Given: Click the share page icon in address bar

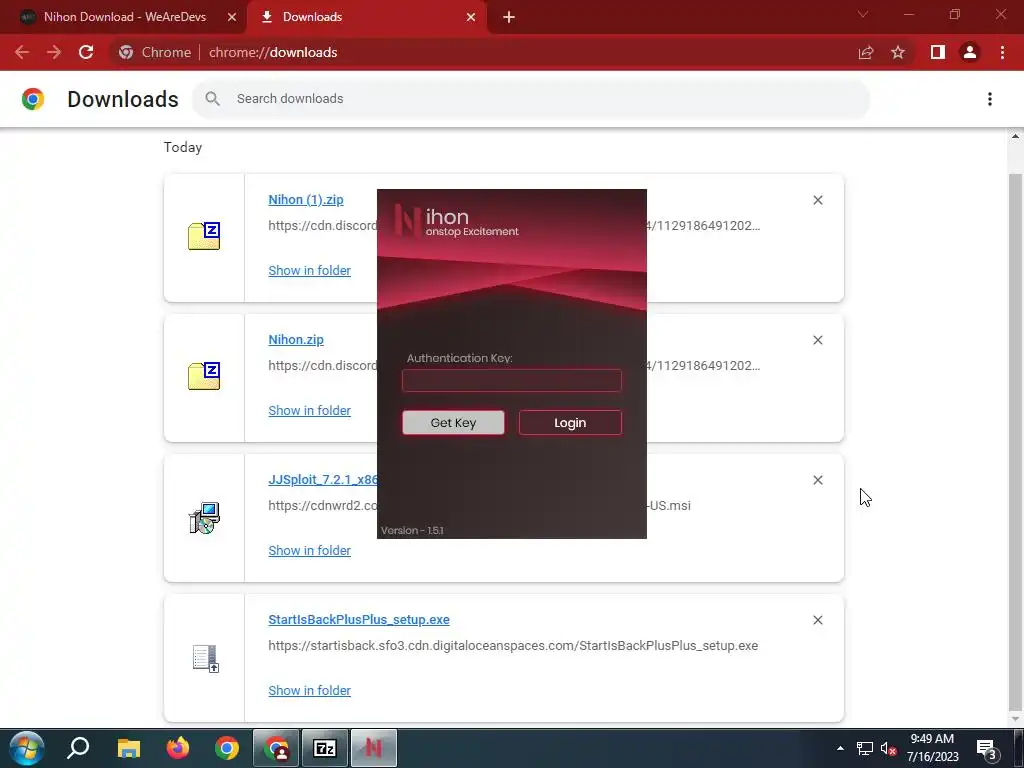Looking at the screenshot, I should pyautogui.click(x=866, y=52).
